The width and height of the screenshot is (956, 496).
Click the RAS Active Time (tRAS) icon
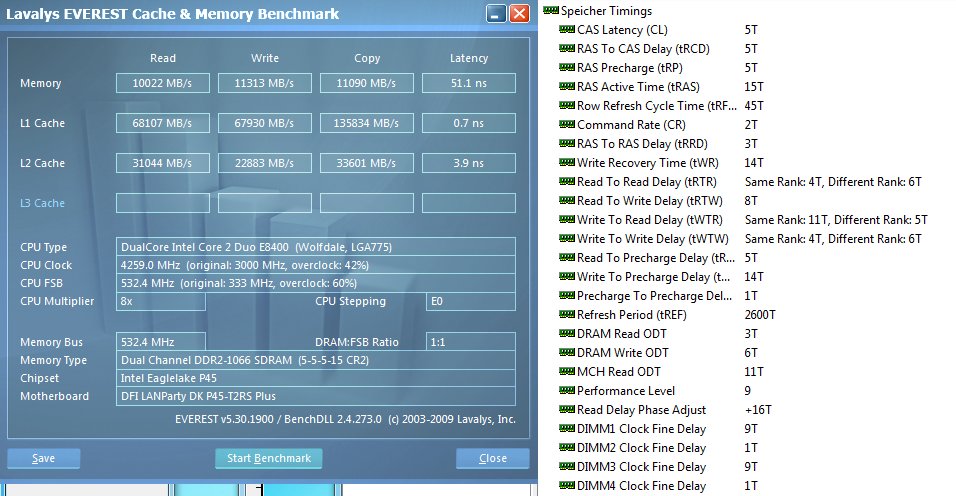pyautogui.click(x=567, y=86)
